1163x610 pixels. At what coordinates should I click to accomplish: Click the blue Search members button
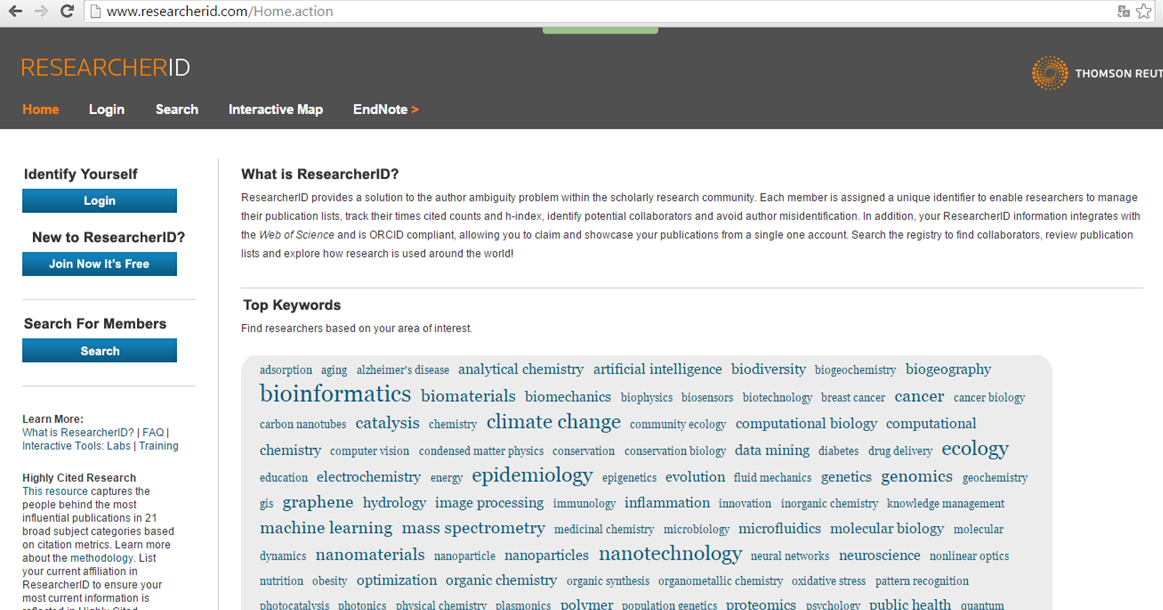pyautogui.click(x=99, y=350)
